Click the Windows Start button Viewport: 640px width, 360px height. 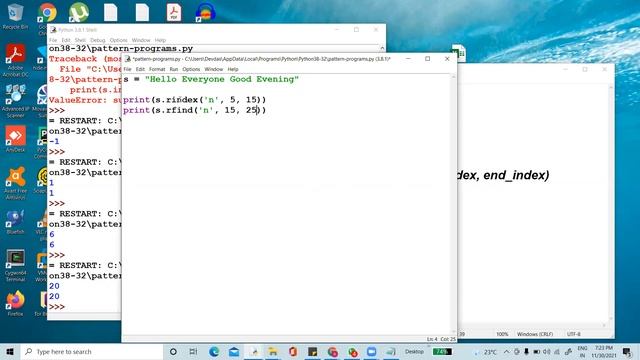[x=10, y=351]
